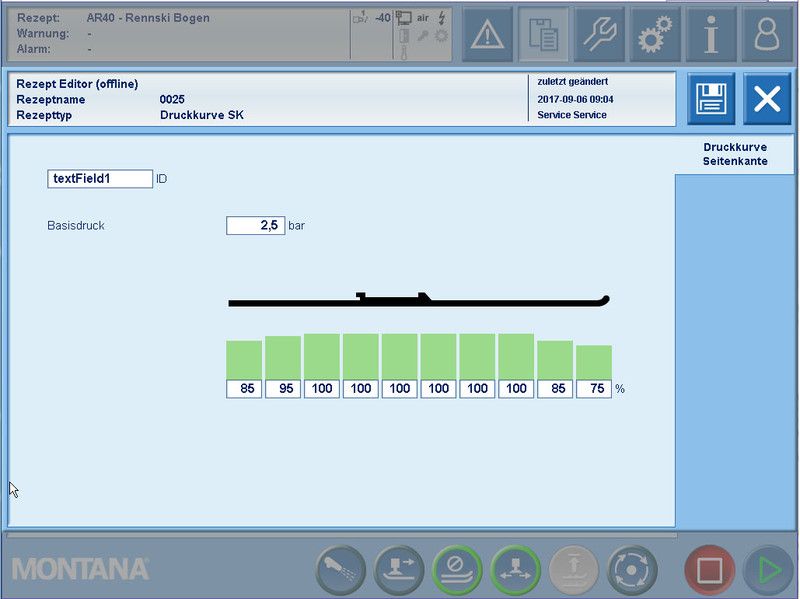This screenshot has height=599, width=800.
Task: Open the user profile icon
Action: click(766, 35)
